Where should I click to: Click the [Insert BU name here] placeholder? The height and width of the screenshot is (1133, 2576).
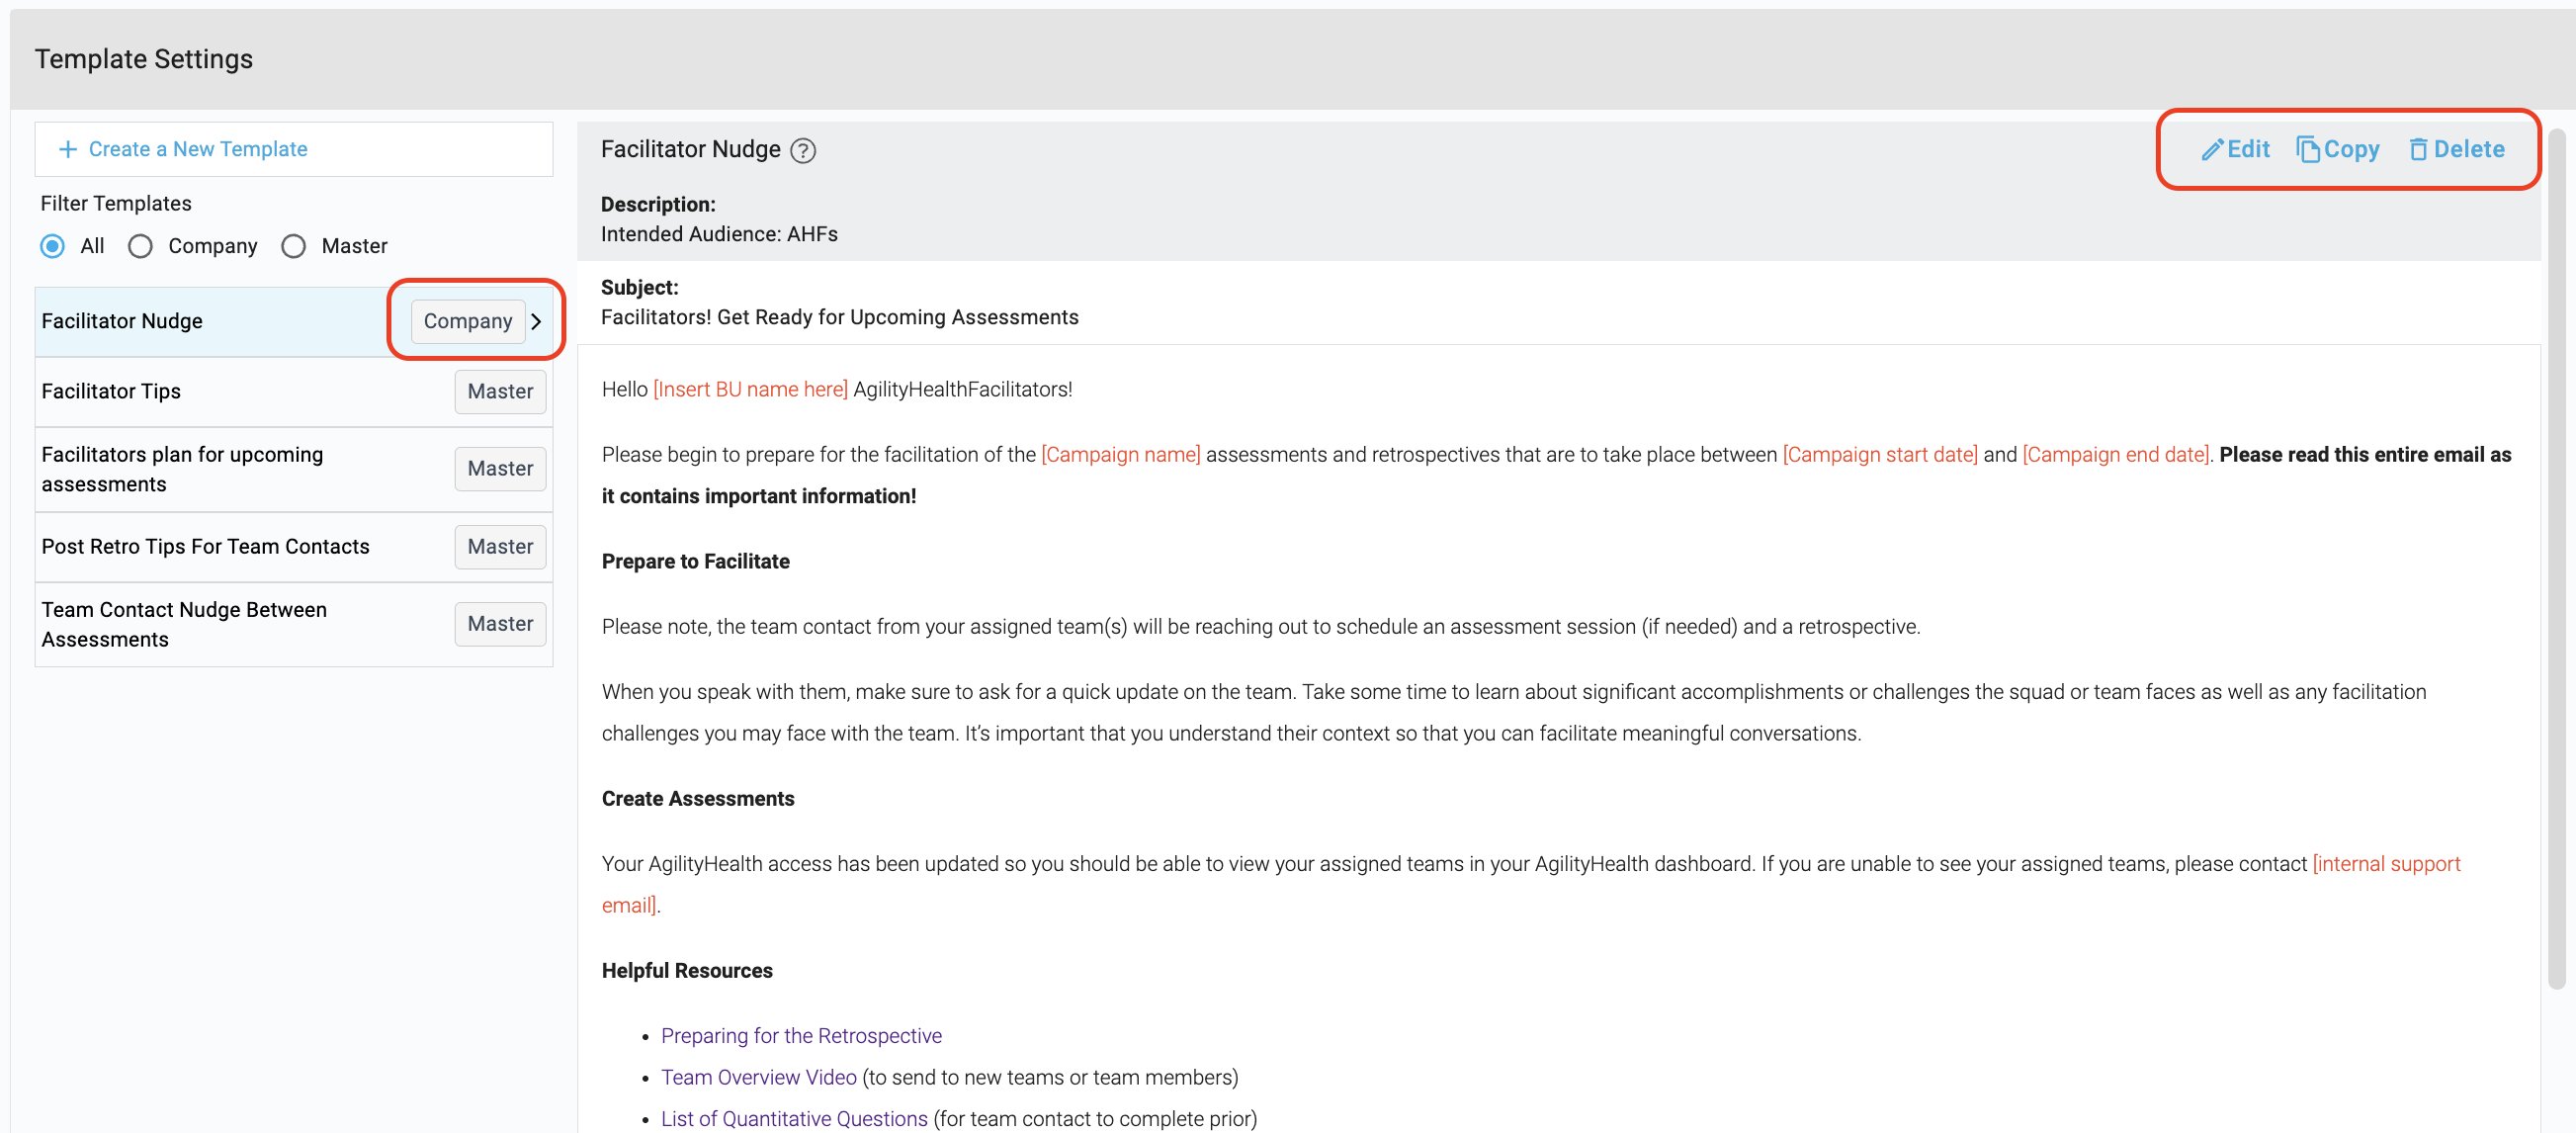click(750, 389)
